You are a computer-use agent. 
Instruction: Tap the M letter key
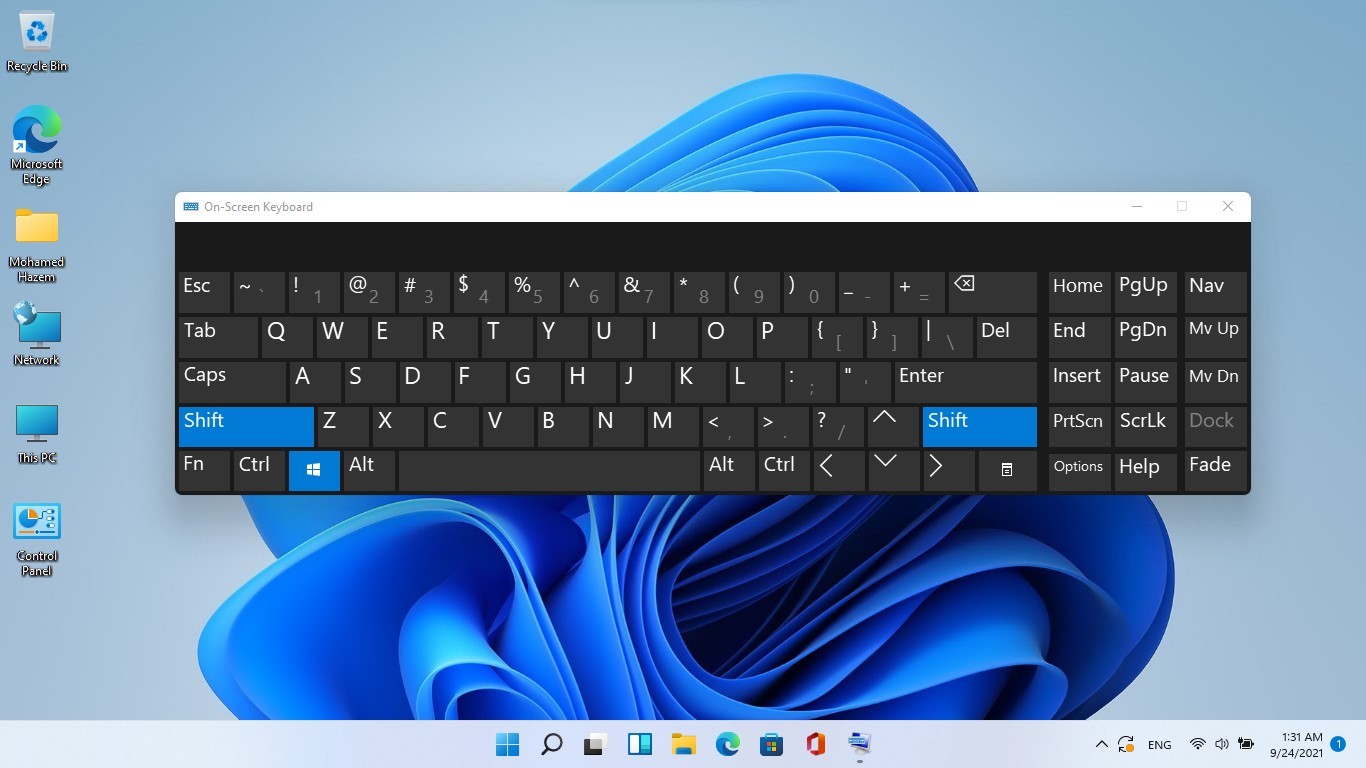pyautogui.click(x=673, y=427)
